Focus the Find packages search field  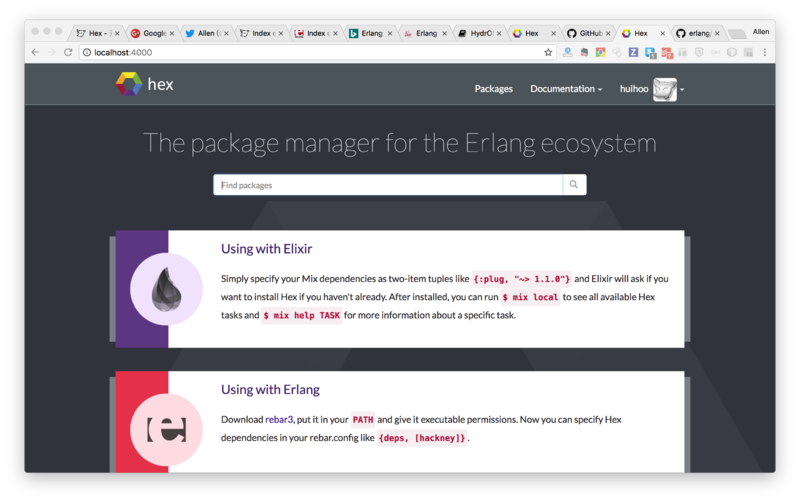388,185
